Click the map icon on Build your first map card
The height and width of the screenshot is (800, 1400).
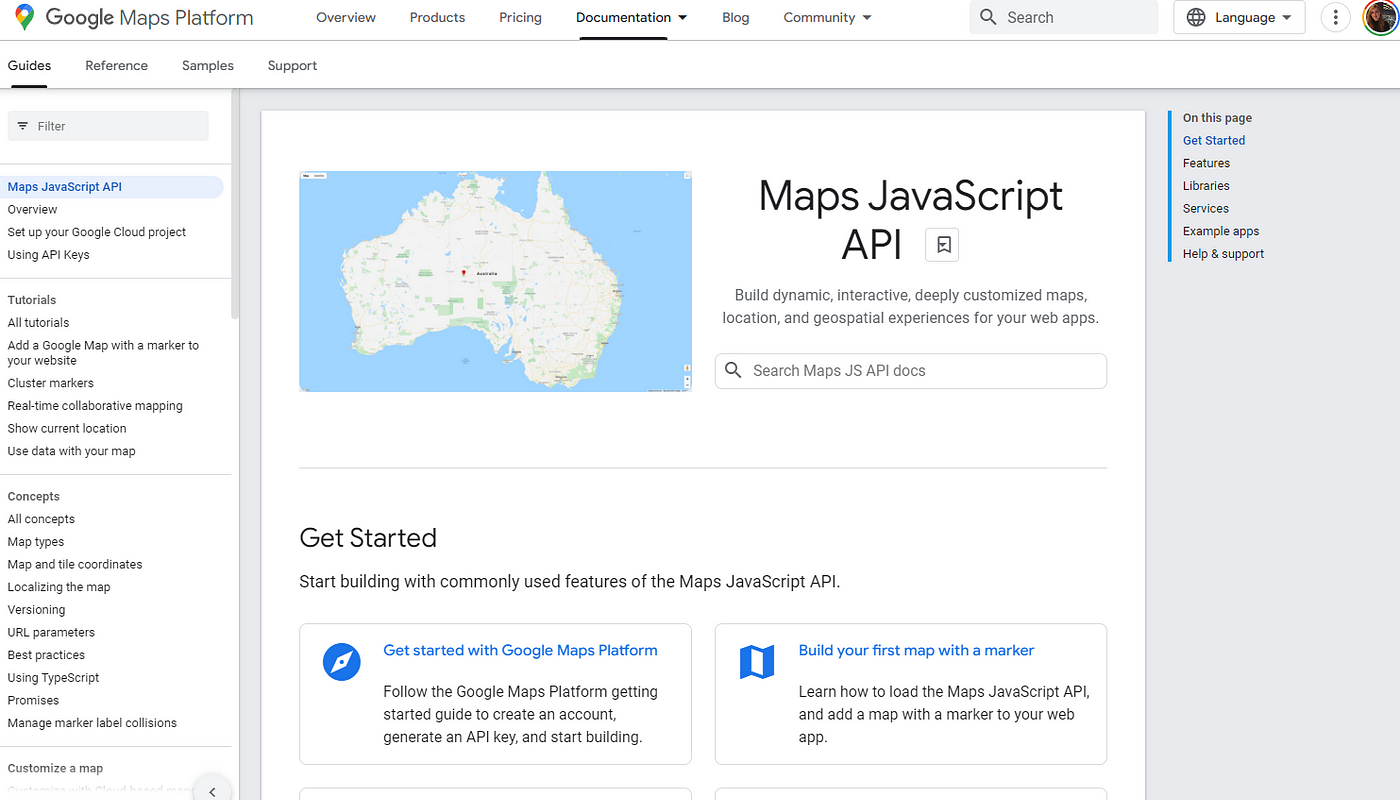[x=757, y=662]
